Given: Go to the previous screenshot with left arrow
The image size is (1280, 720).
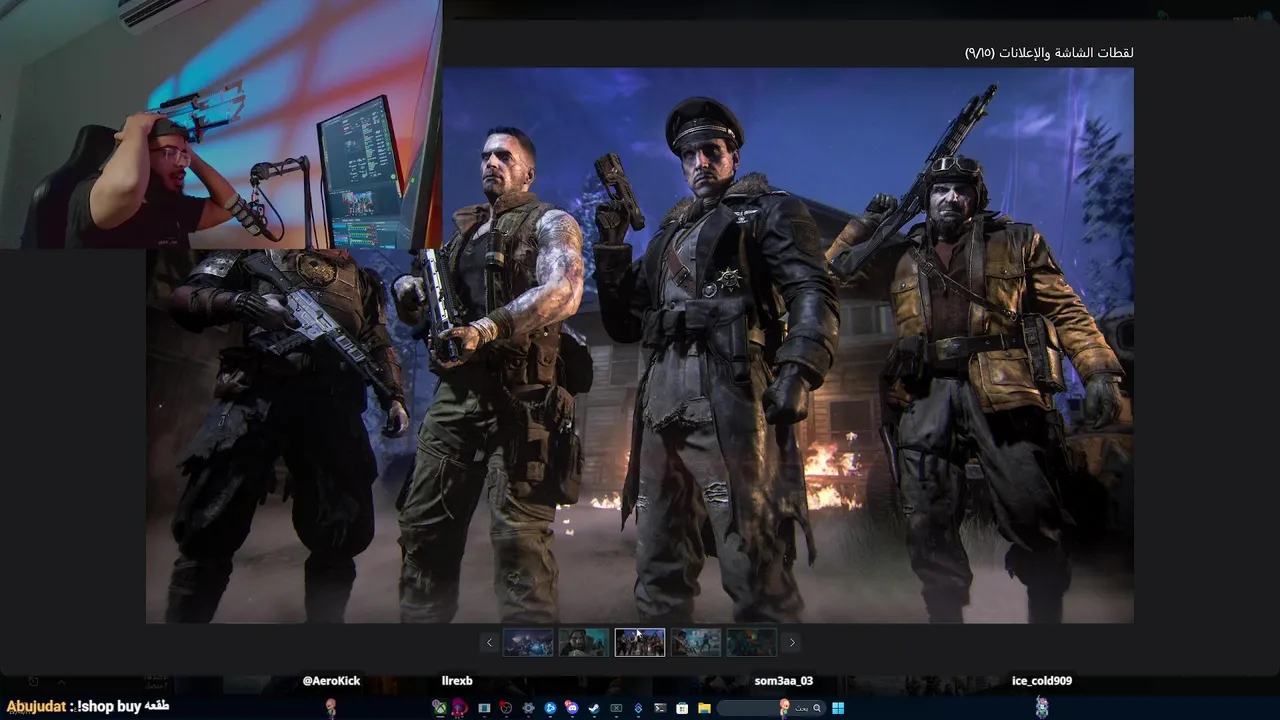Looking at the screenshot, I should pyautogui.click(x=489, y=643).
